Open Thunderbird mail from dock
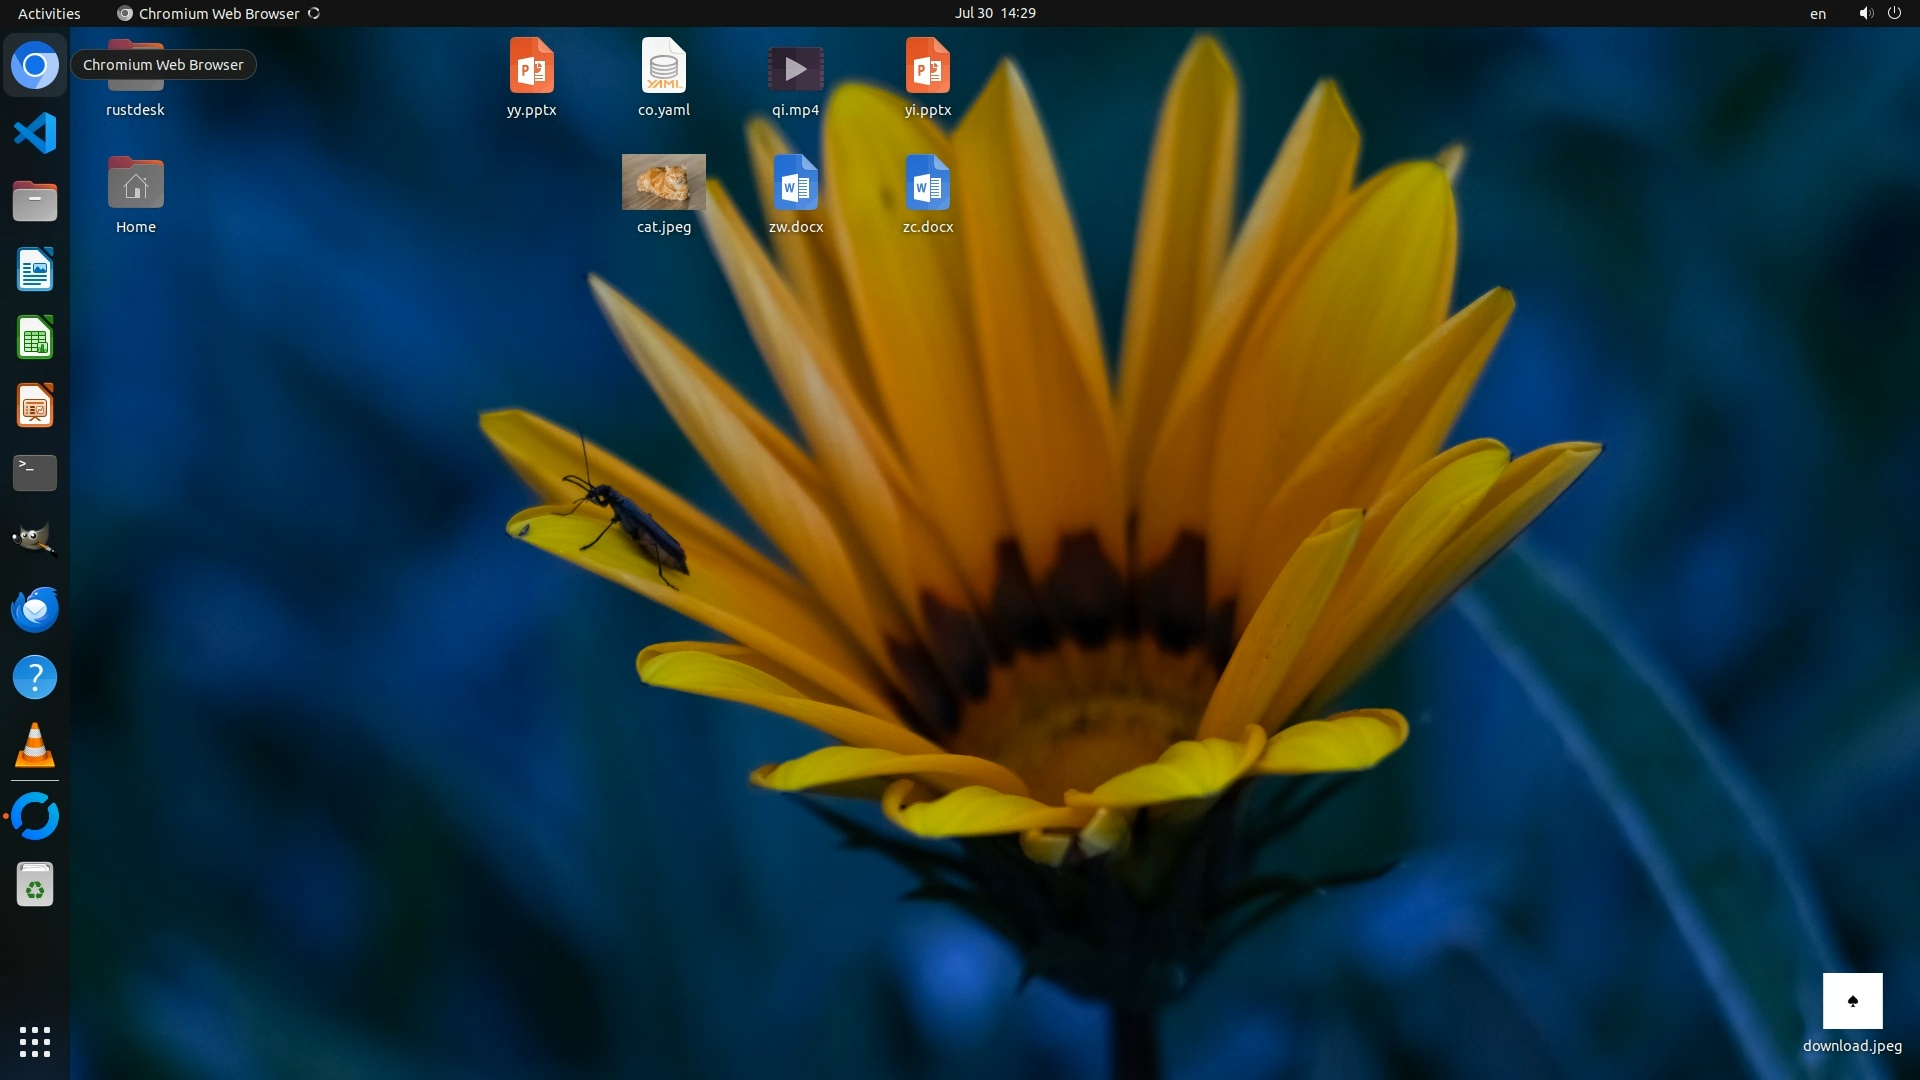The height and width of the screenshot is (1080, 1920). tap(35, 609)
